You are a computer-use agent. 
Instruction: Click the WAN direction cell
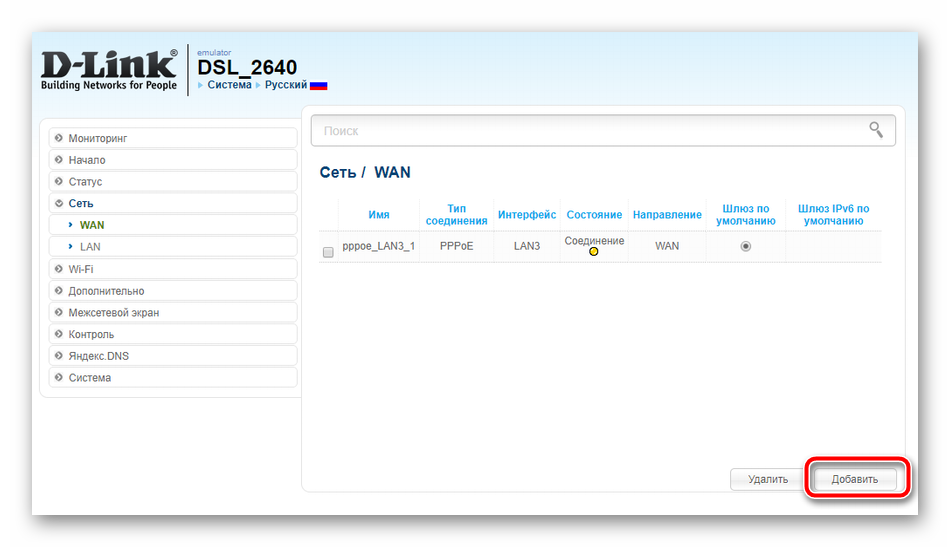point(667,246)
